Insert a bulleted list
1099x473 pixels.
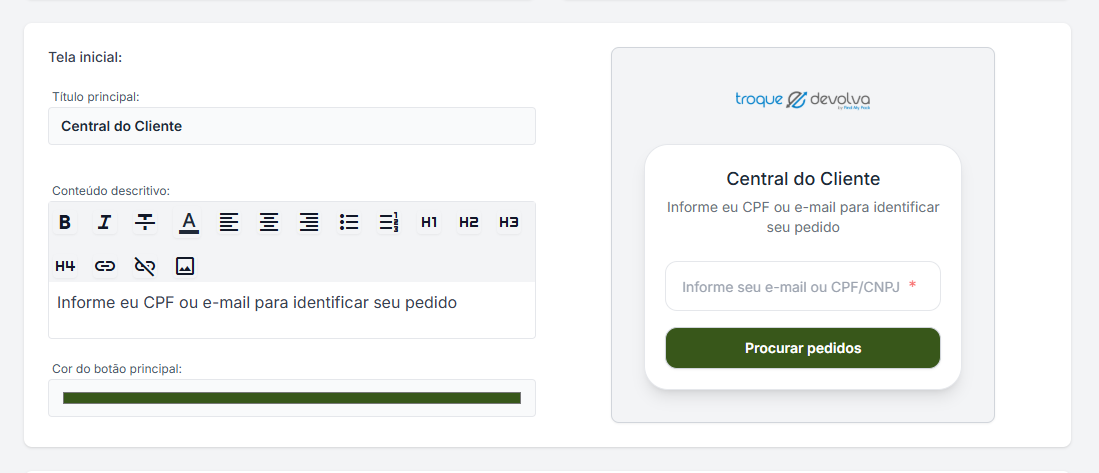point(349,222)
